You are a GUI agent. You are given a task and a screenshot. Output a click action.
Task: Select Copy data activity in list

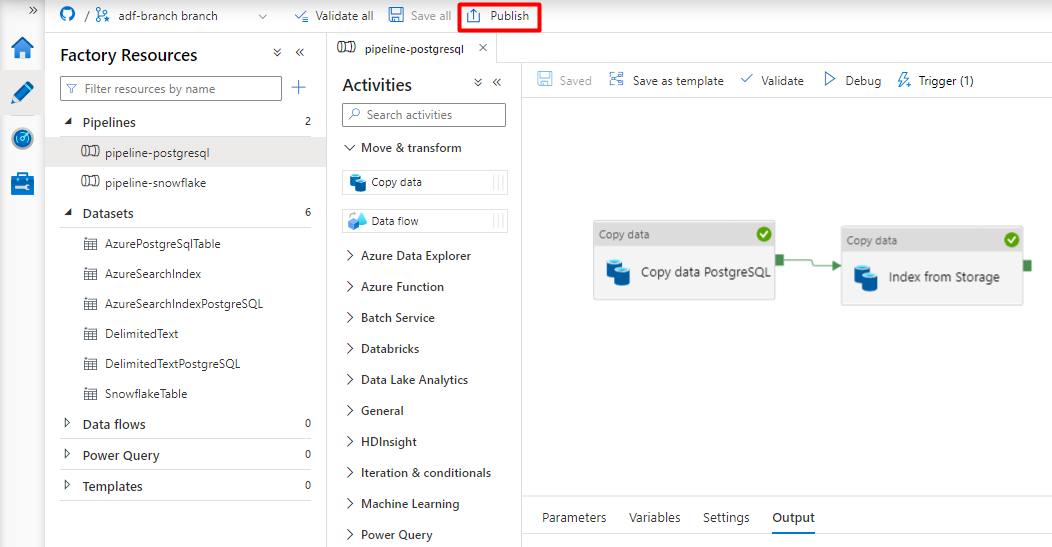point(425,183)
